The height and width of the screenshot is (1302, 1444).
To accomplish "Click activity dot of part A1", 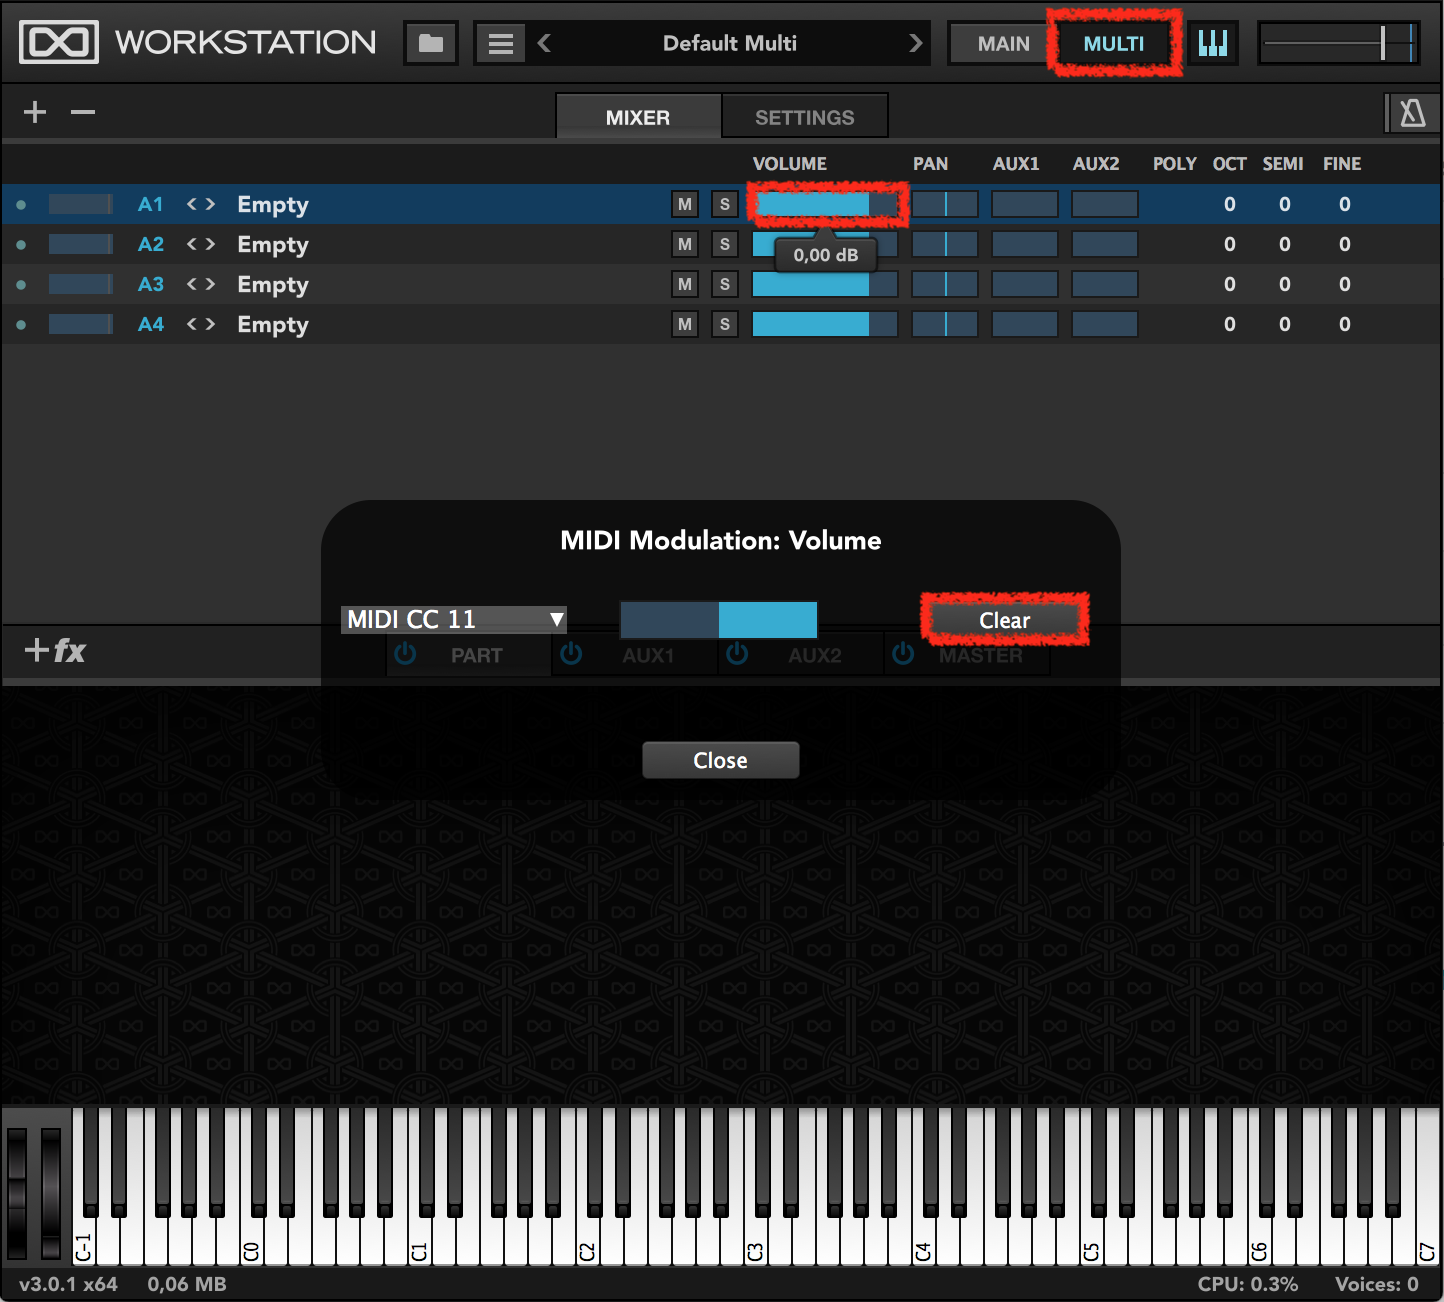I will tap(21, 205).
